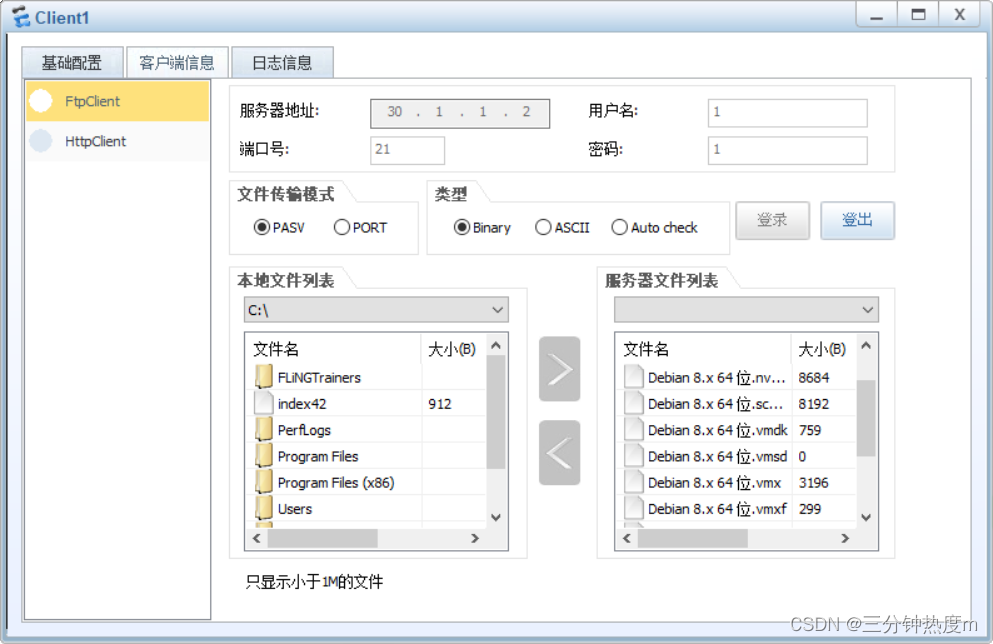Click the Users folder icon
Screen dimensions: 993x644
(x=264, y=508)
